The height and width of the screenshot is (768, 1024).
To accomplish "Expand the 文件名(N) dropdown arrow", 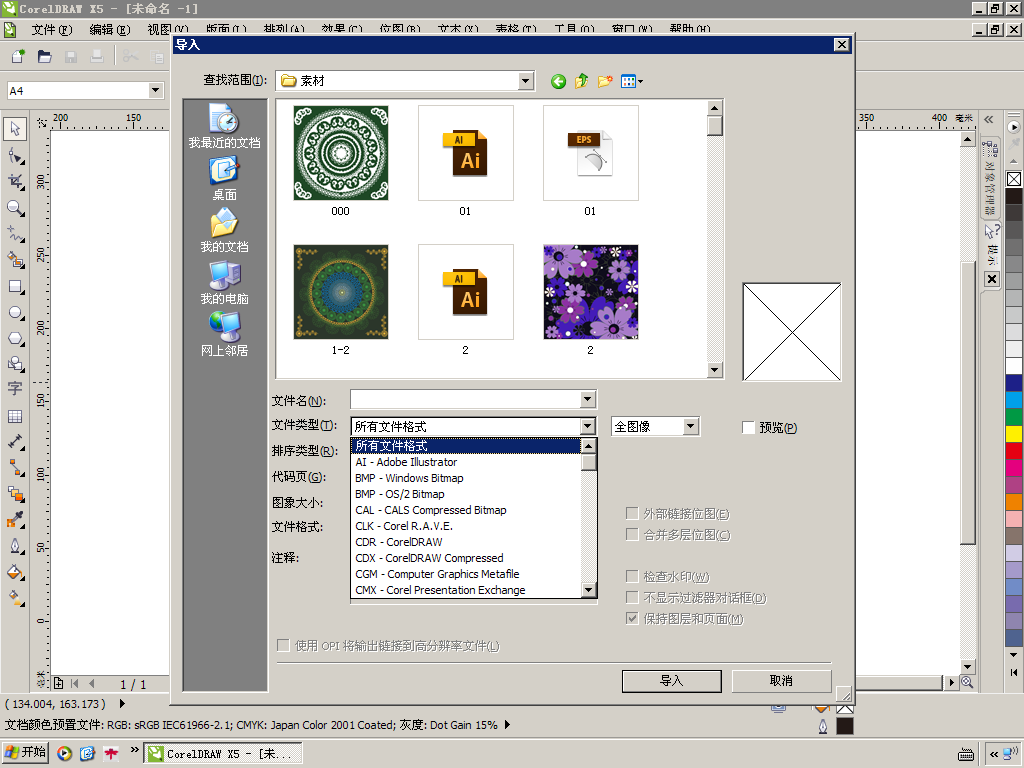I will coord(587,399).
